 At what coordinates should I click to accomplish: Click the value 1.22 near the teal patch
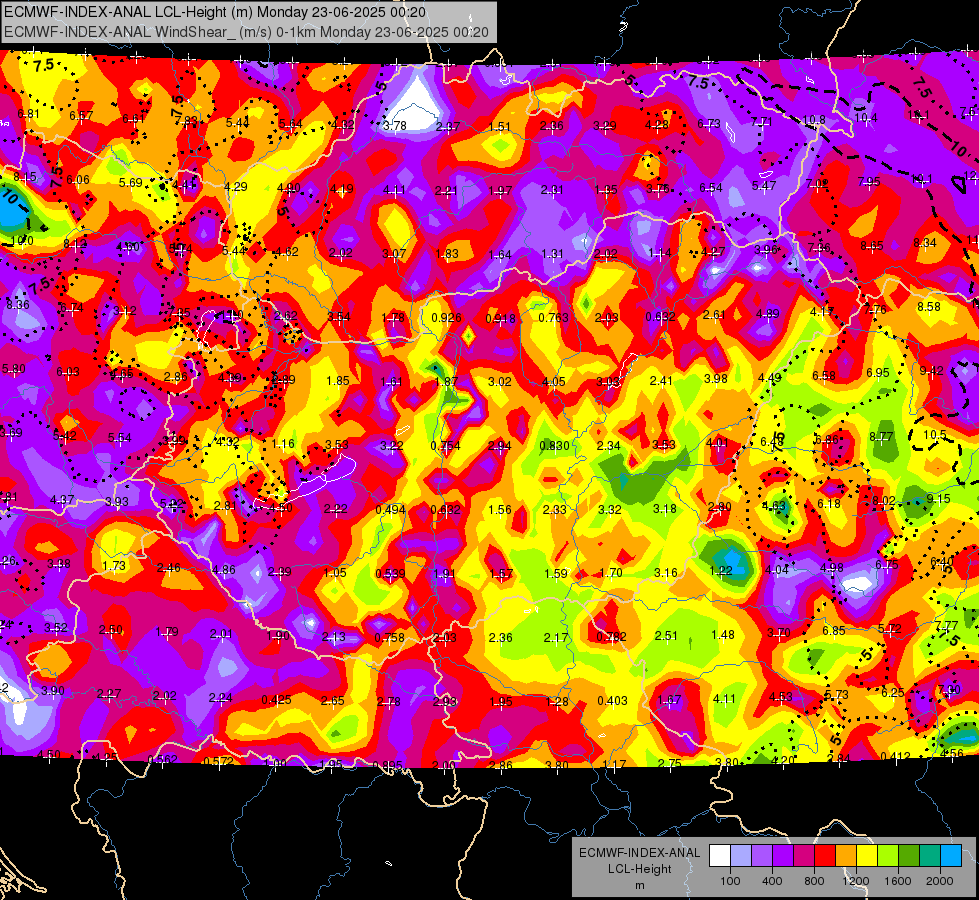[x=721, y=570]
